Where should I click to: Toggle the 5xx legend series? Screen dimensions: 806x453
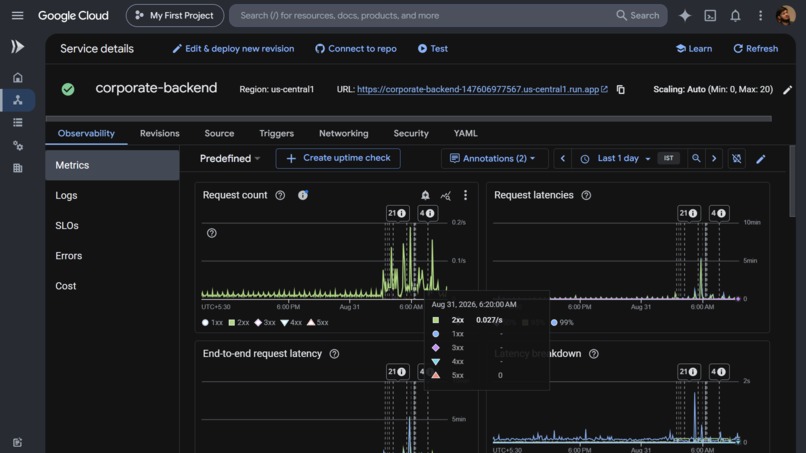[x=317, y=322]
